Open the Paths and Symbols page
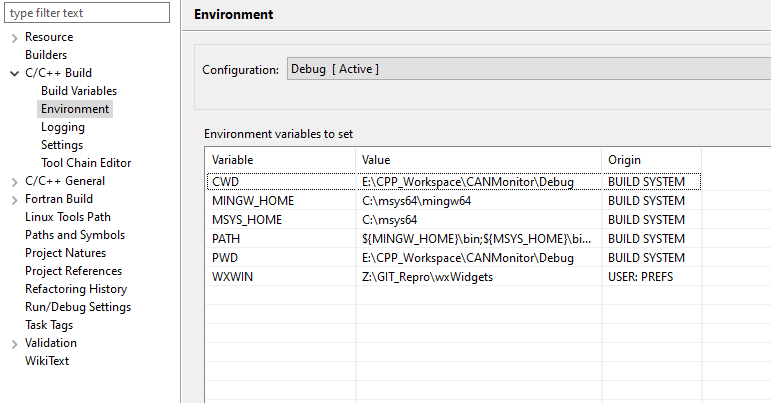 pyautogui.click(x=75, y=235)
